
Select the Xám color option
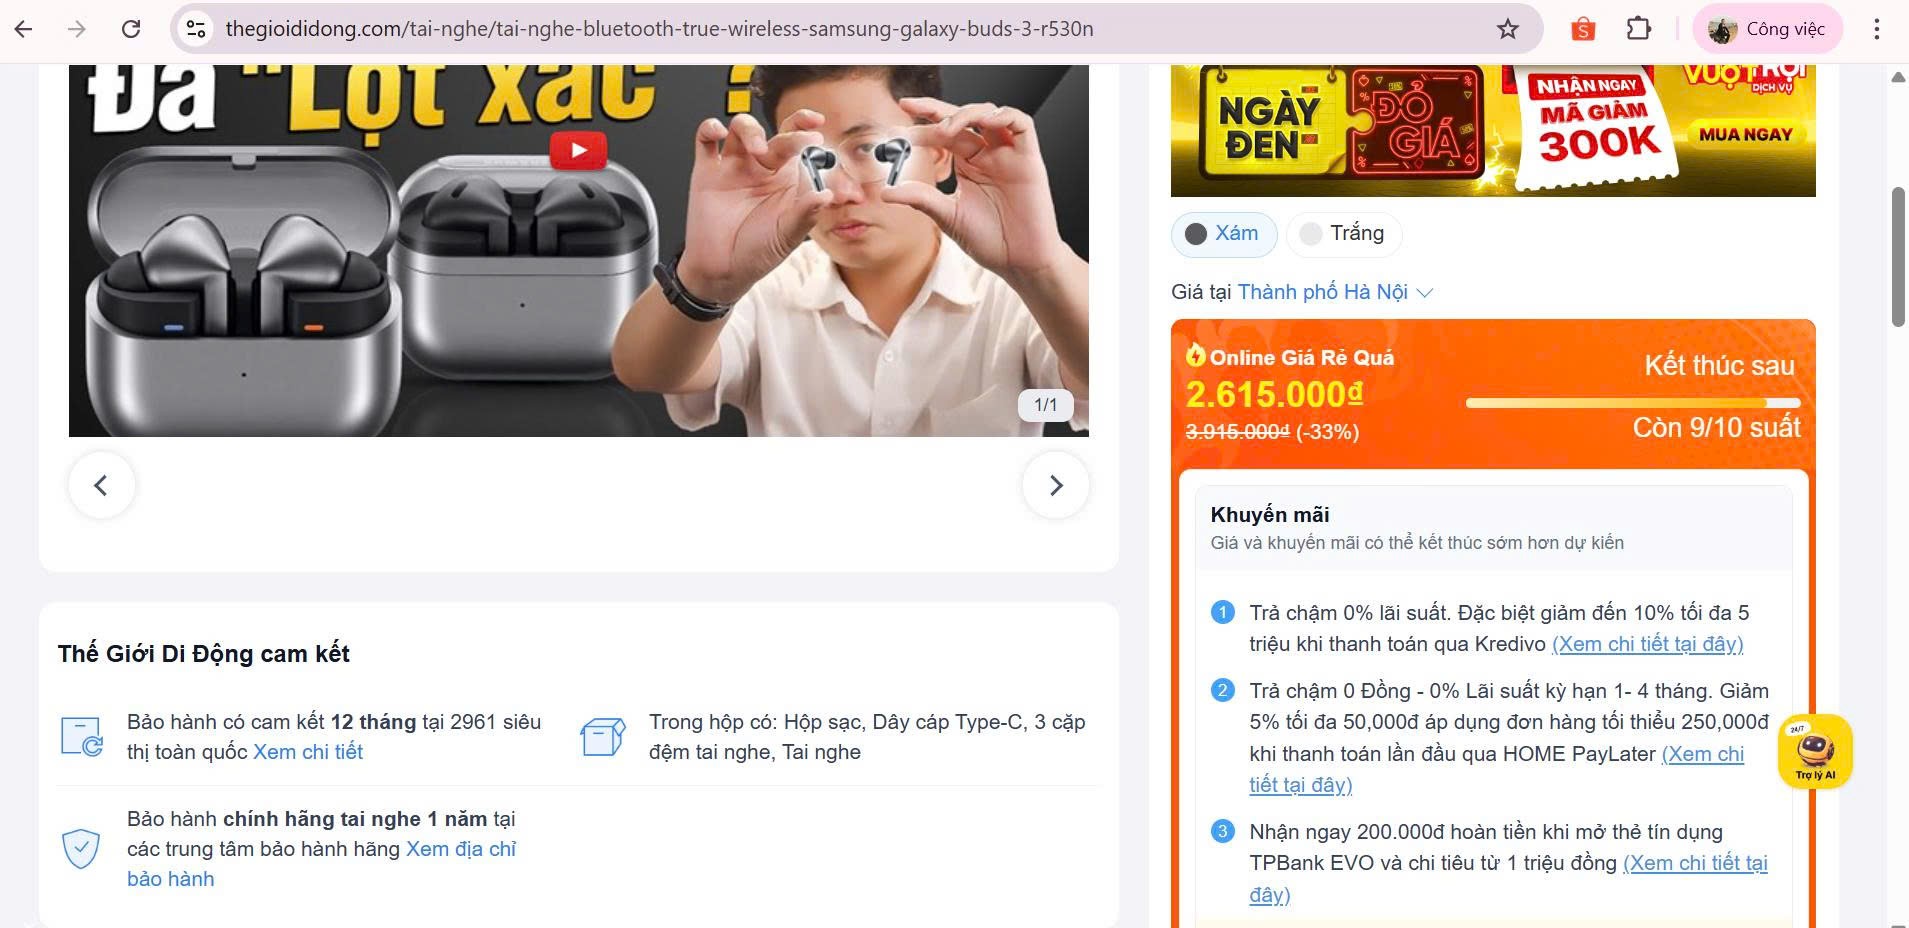coord(1223,234)
